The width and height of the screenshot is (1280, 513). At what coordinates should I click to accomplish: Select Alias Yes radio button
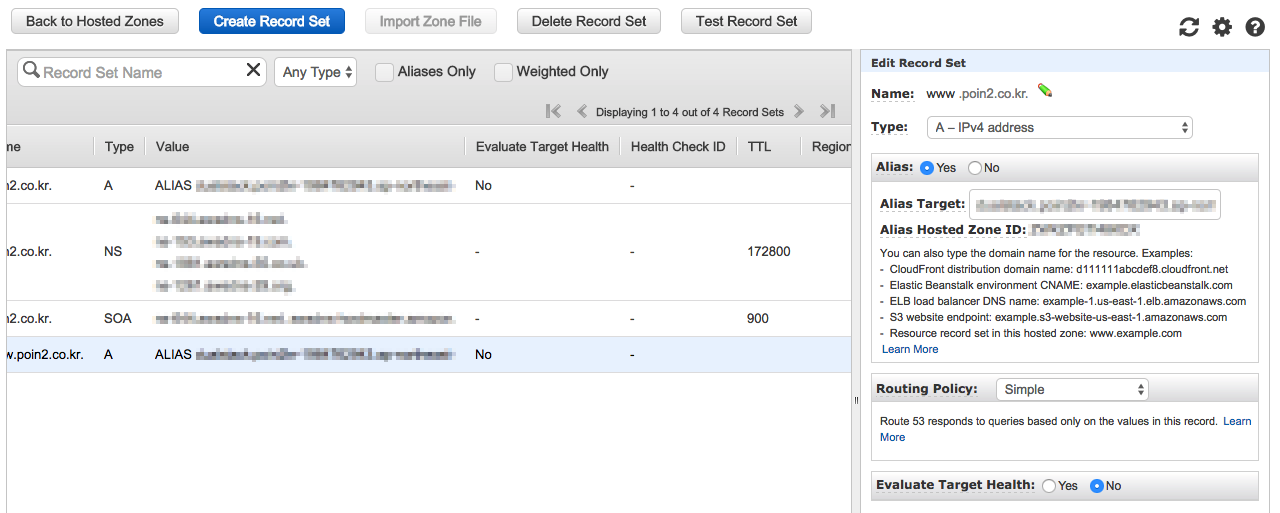click(x=926, y=168)
